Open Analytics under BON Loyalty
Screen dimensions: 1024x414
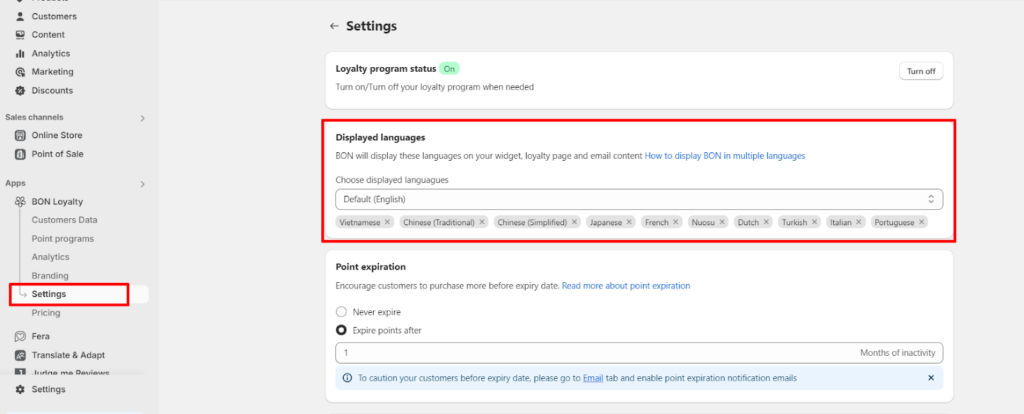point(50,257)
